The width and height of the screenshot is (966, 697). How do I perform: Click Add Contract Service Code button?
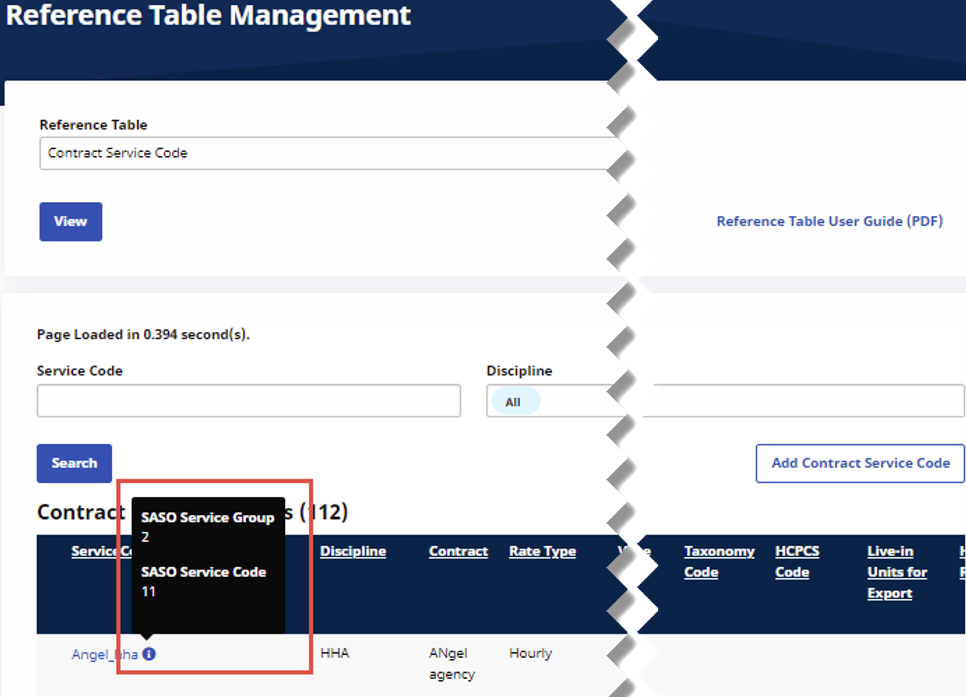coord(860,463)
